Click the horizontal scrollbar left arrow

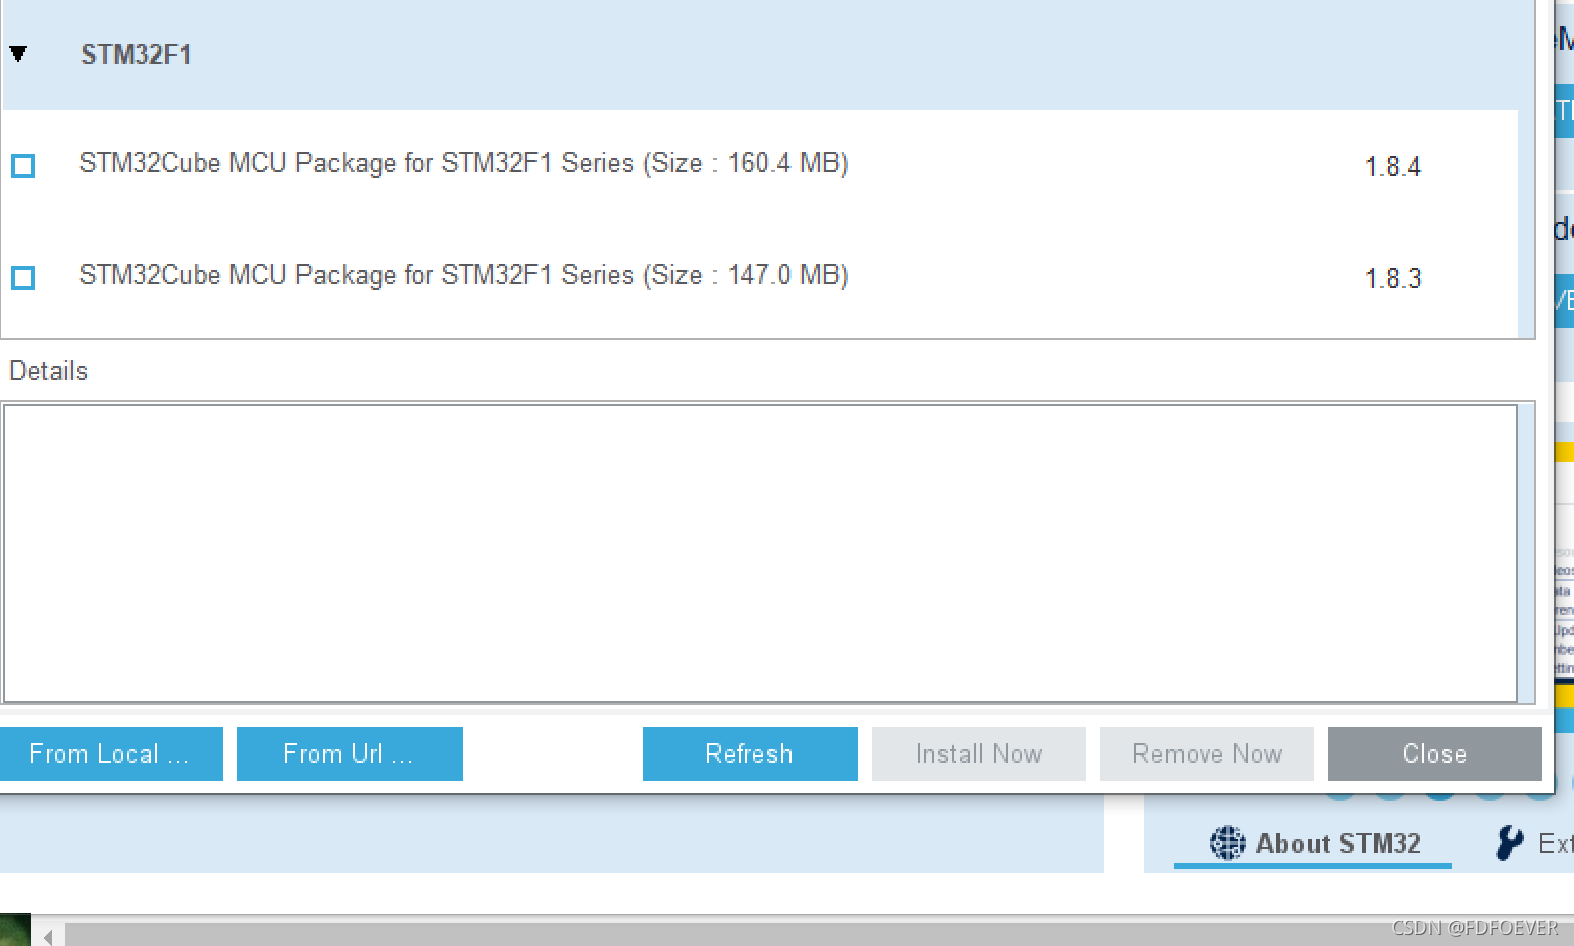(x=48, y=936)
